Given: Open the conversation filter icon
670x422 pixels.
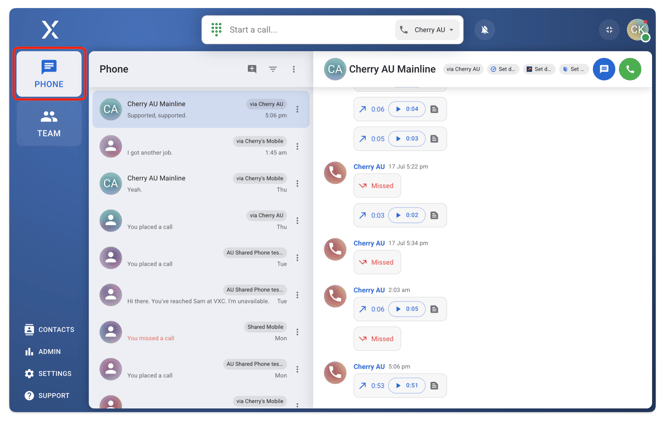Looking at the screenshot, I should [x=273, y=69].
